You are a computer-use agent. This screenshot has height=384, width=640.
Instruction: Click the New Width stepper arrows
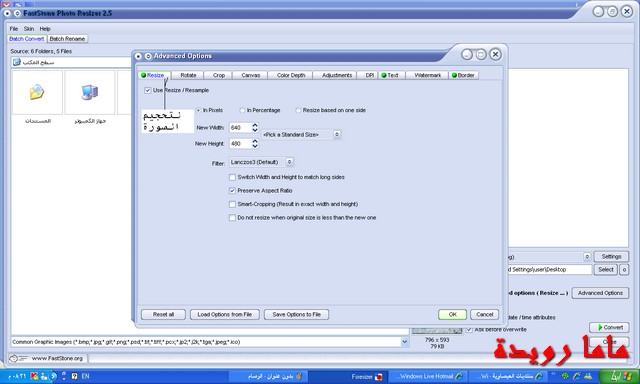(x=255, y=127)
